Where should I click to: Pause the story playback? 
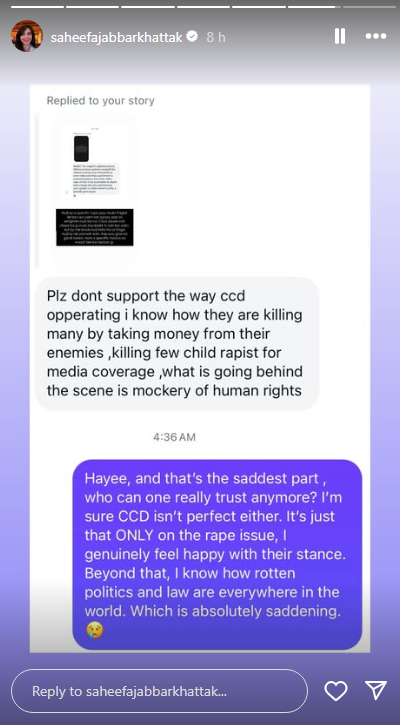point(340,36)
